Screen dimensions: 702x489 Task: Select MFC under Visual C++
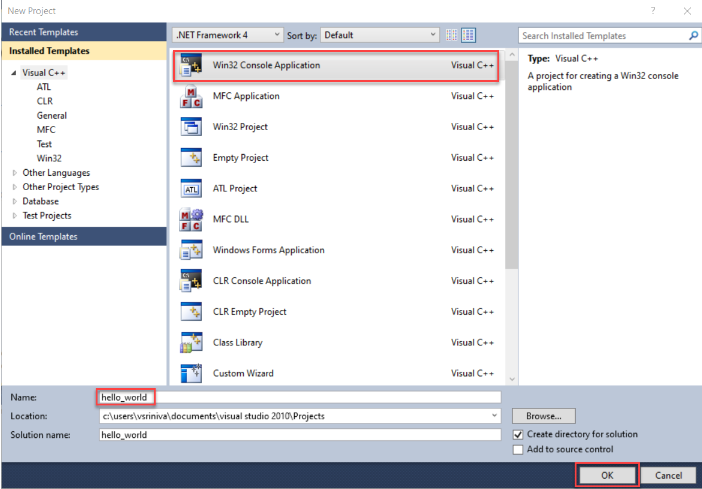[46, 130]
